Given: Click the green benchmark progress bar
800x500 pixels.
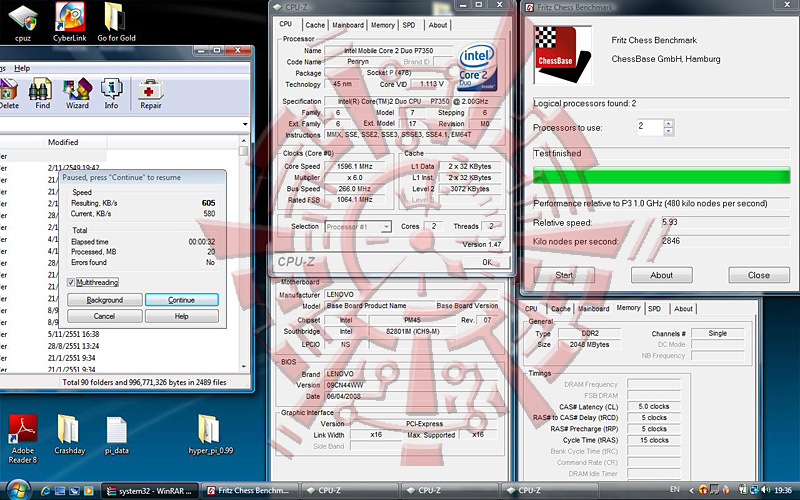Looking at the screenshot, I should (x=661, y=176).
